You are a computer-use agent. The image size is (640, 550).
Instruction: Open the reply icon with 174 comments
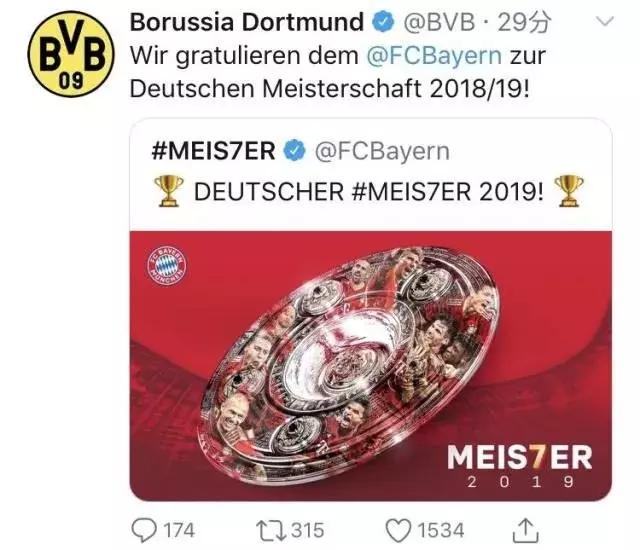[144, 530]
